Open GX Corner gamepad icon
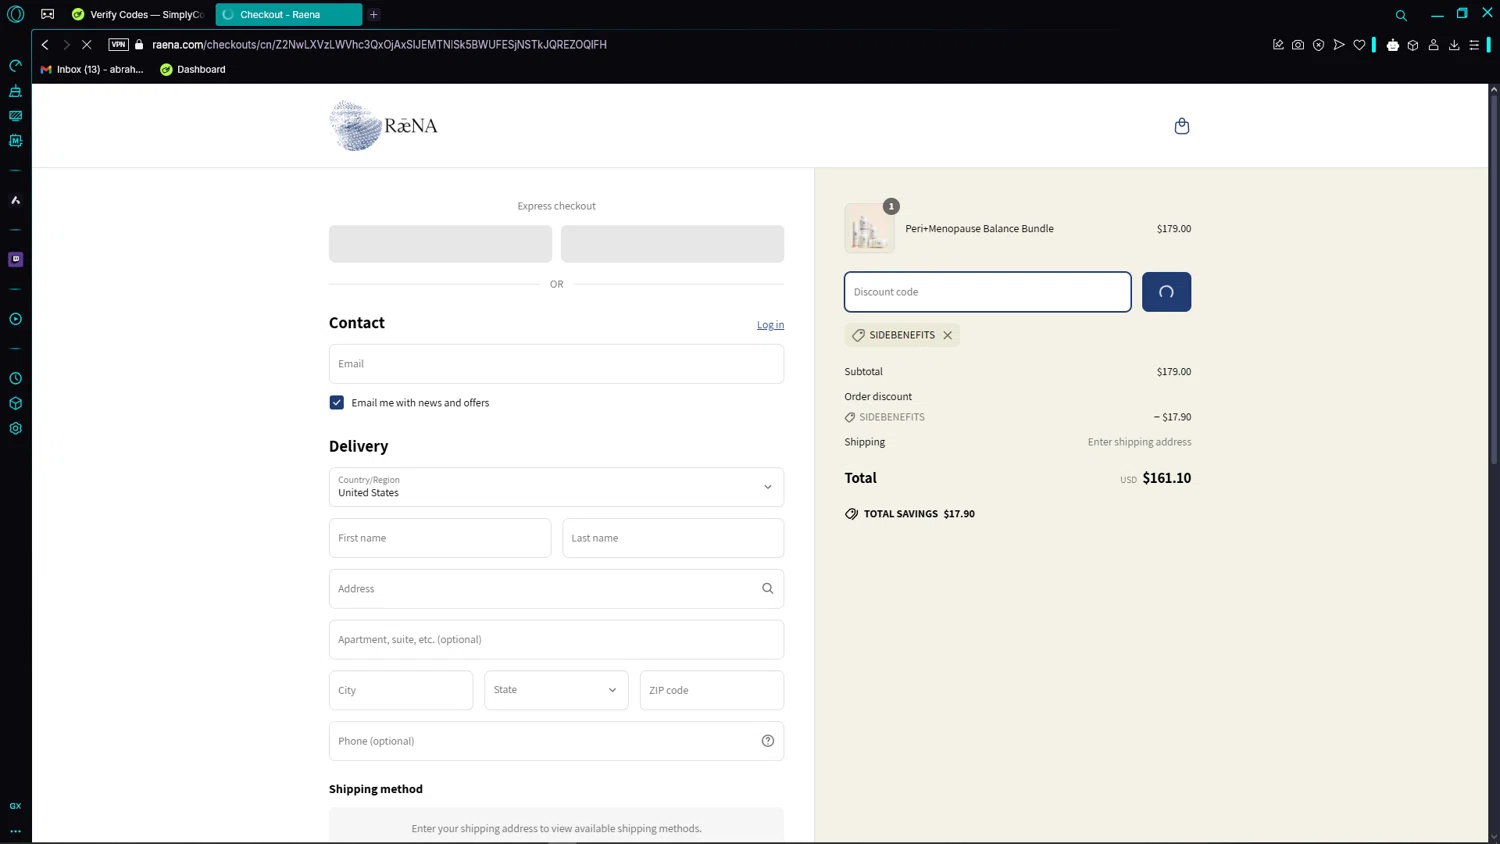Viewport: 1500px width, 844px height. point(47,14)
